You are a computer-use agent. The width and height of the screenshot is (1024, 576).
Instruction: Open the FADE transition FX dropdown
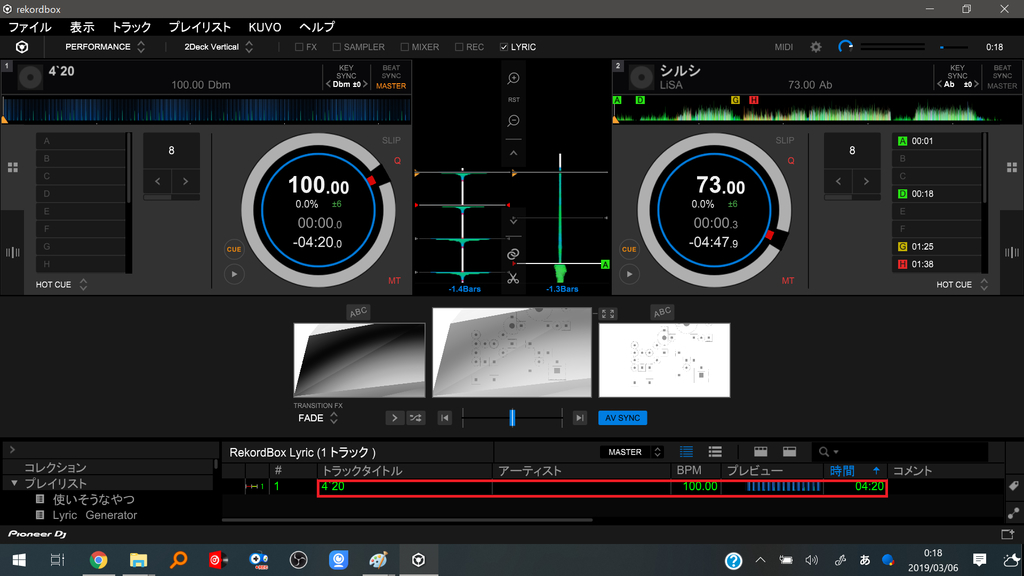(318, 418)
